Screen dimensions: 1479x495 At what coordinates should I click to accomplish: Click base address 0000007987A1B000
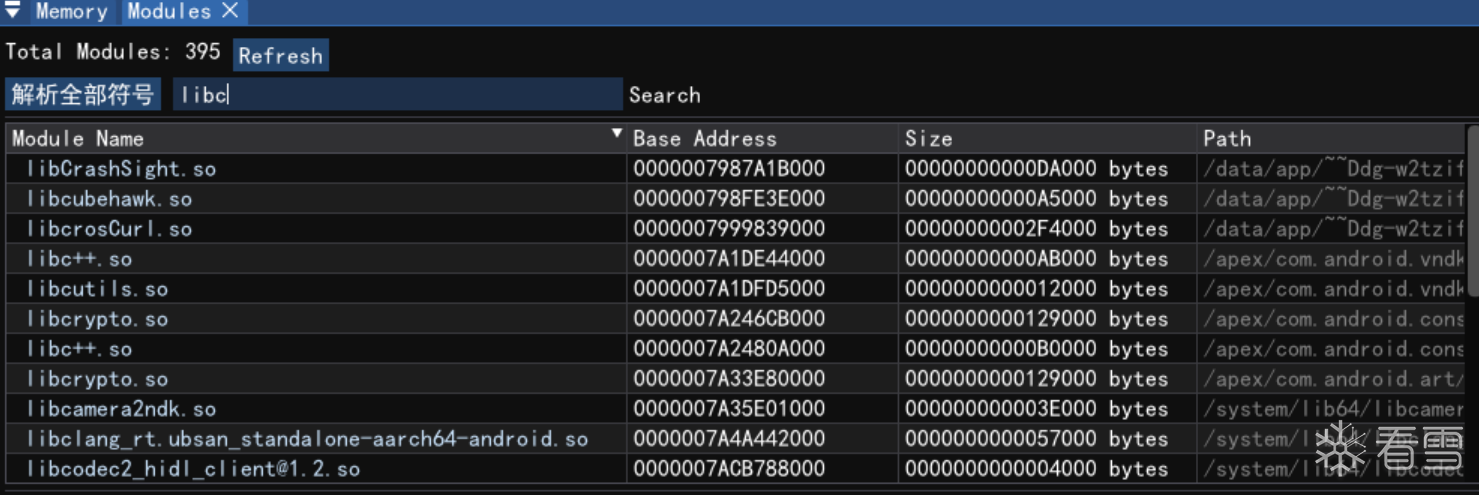coord(729,168)
